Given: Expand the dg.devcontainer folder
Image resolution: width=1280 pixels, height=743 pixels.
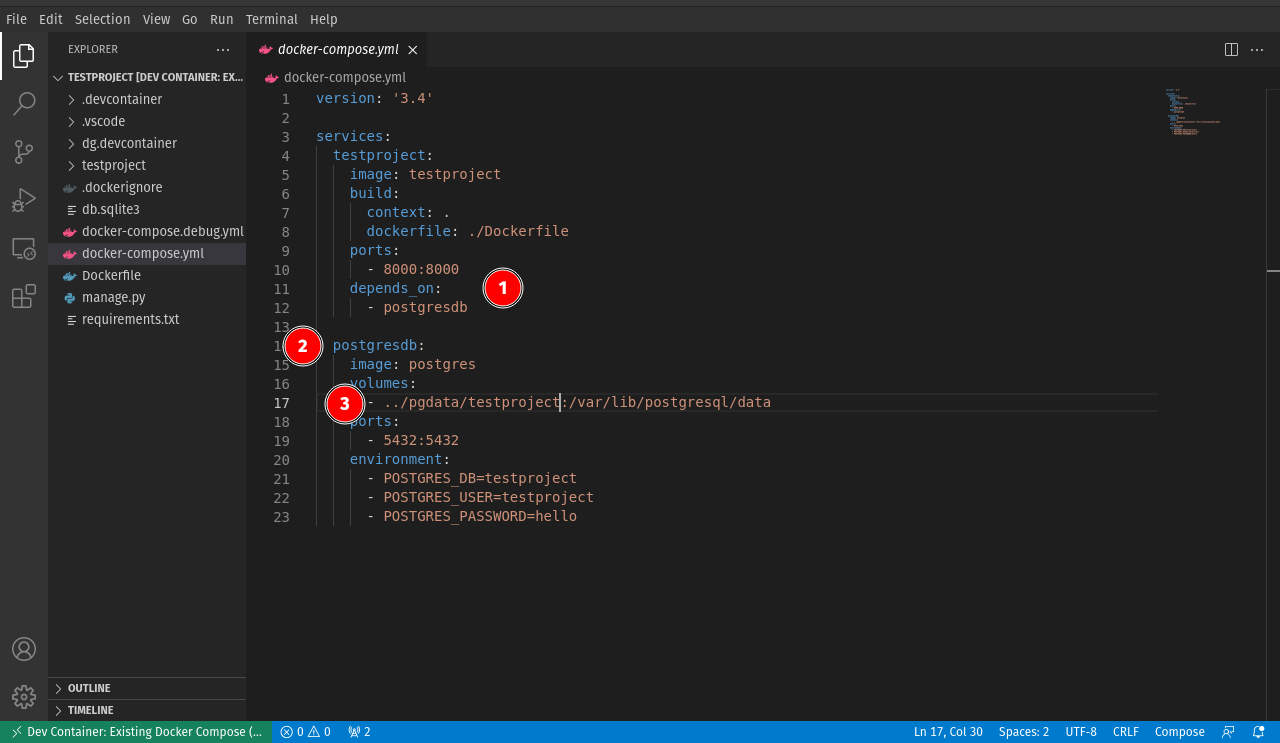Looking at the screenshot, I should 147,143.
